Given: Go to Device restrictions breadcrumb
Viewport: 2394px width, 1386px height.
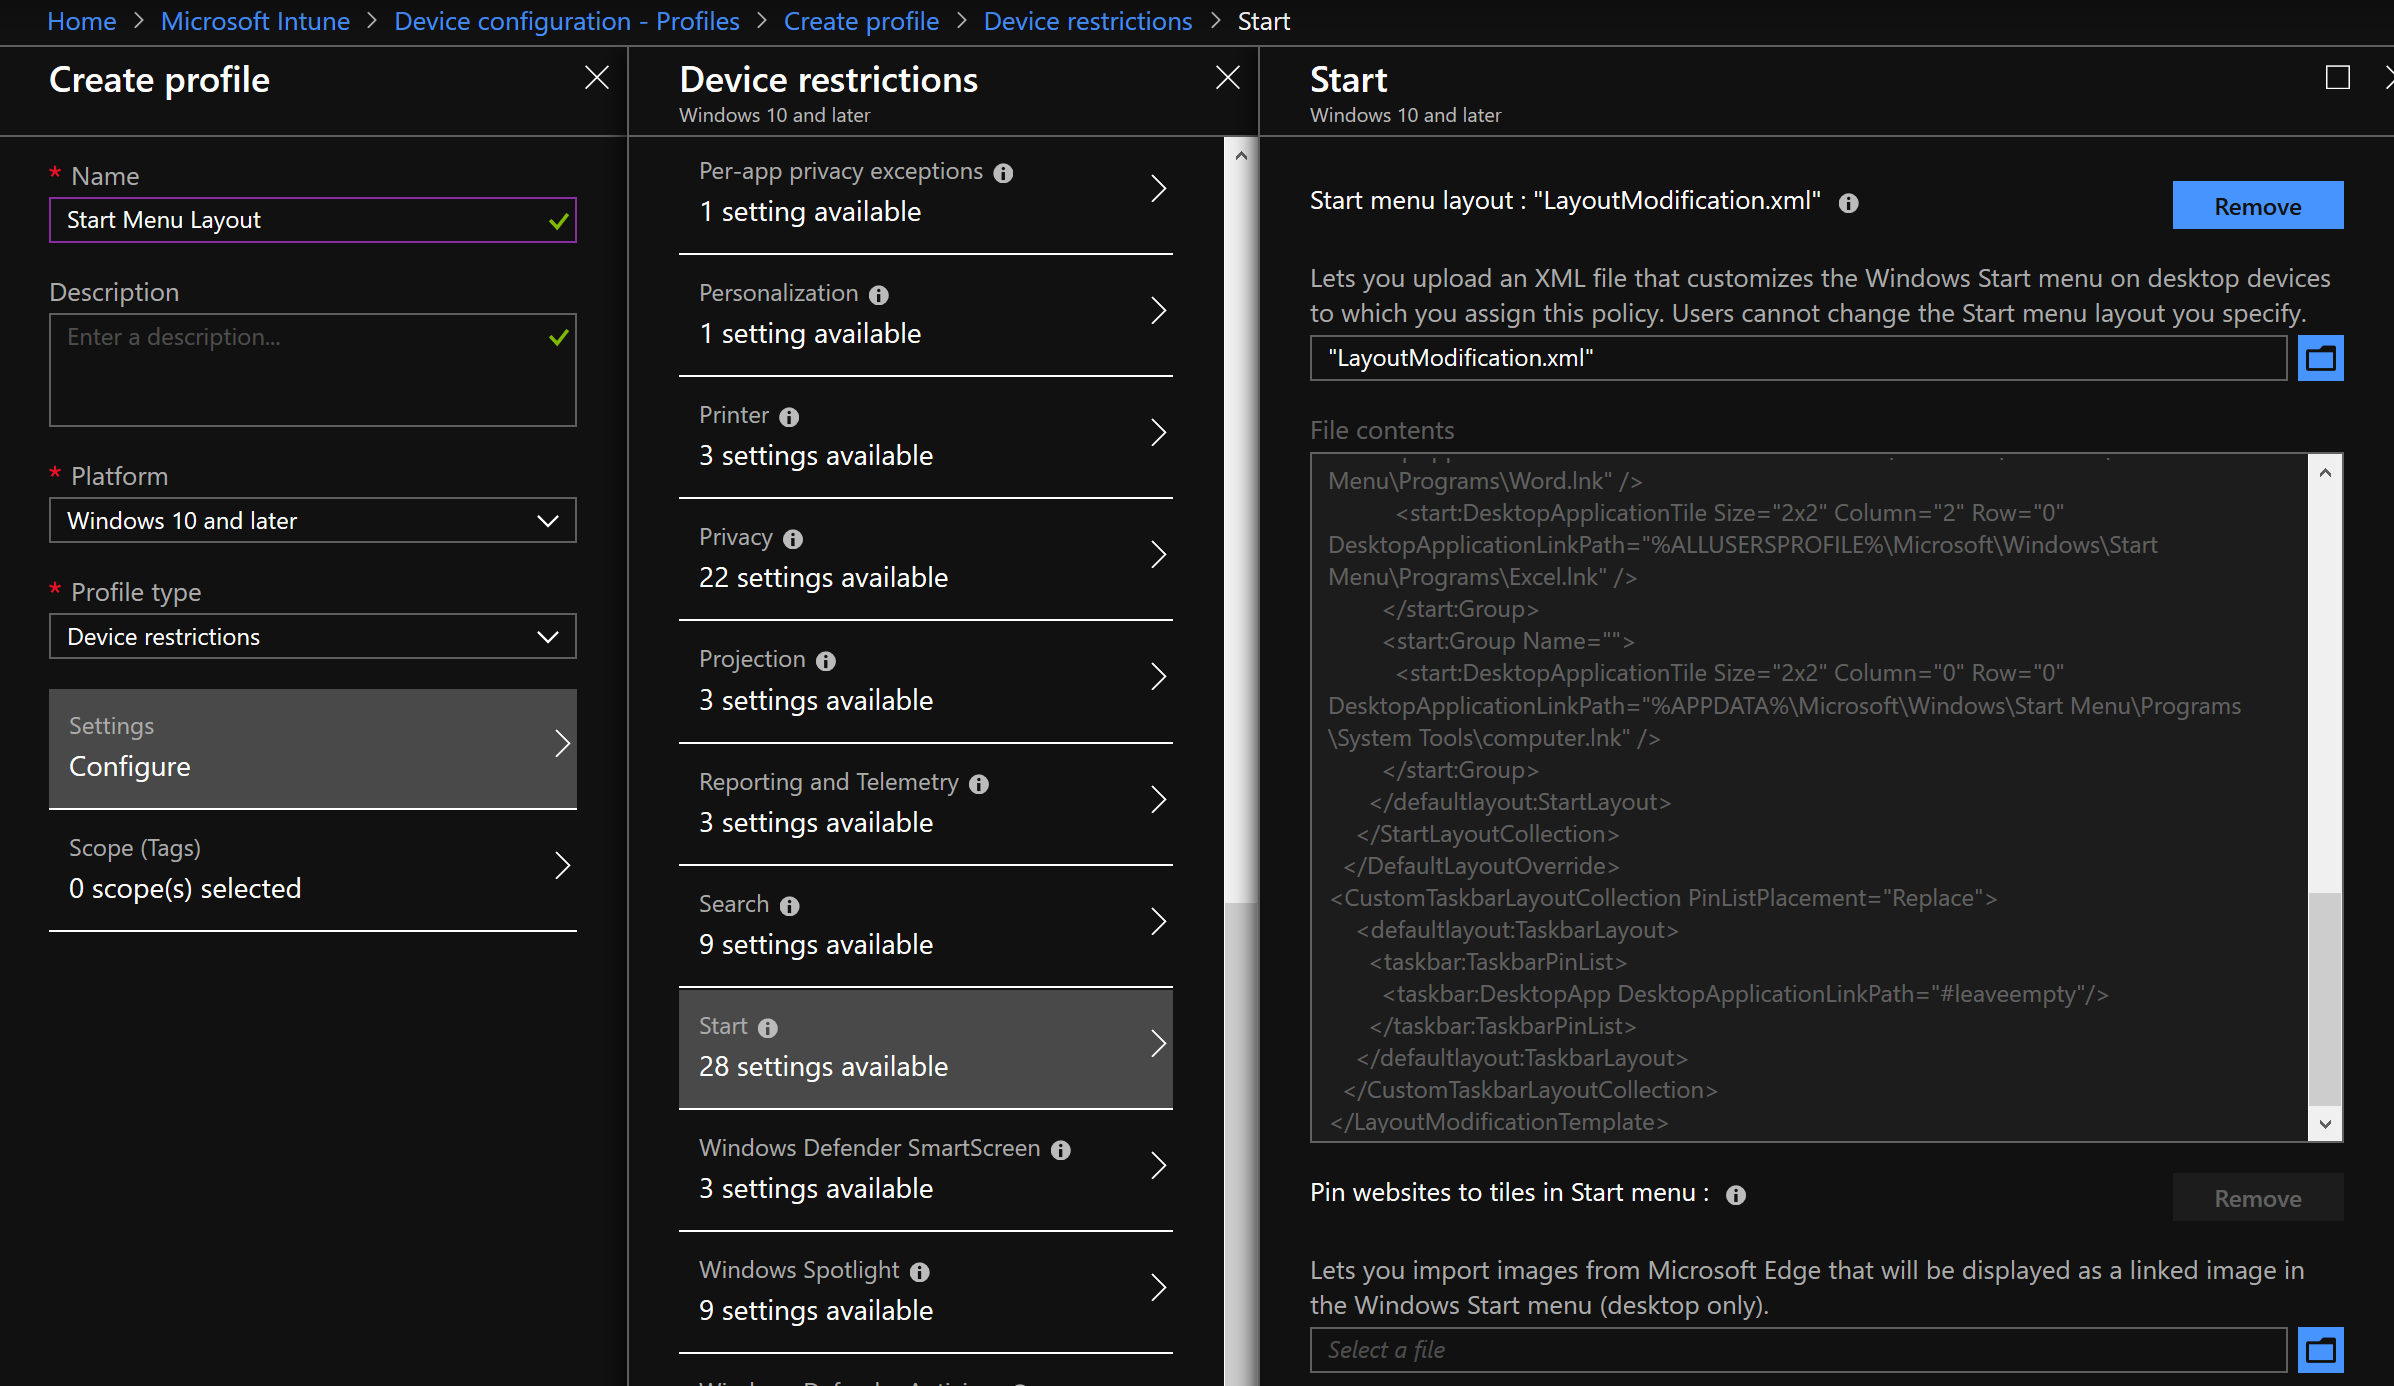Looking at the screenshot, I should (1087, 21).
